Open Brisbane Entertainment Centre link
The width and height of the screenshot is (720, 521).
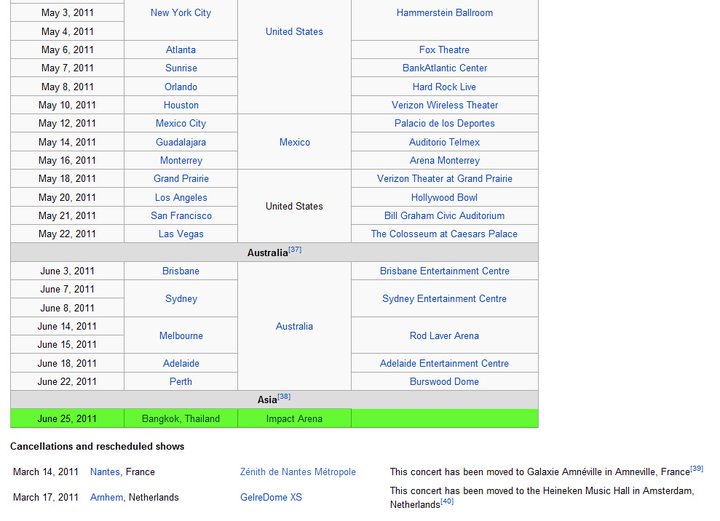(444, 271)
